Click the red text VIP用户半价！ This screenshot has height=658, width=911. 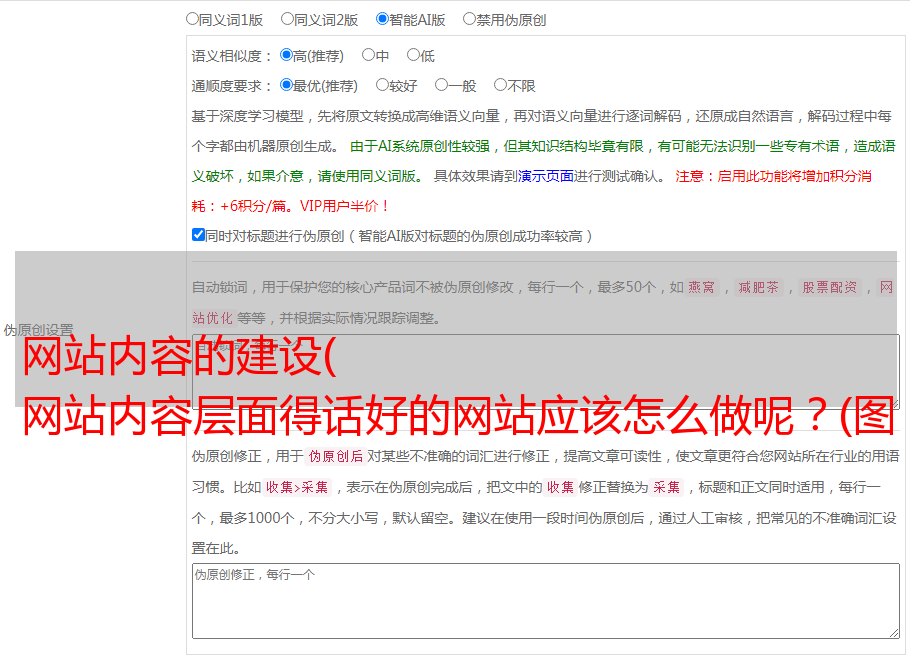pos(345,206)
